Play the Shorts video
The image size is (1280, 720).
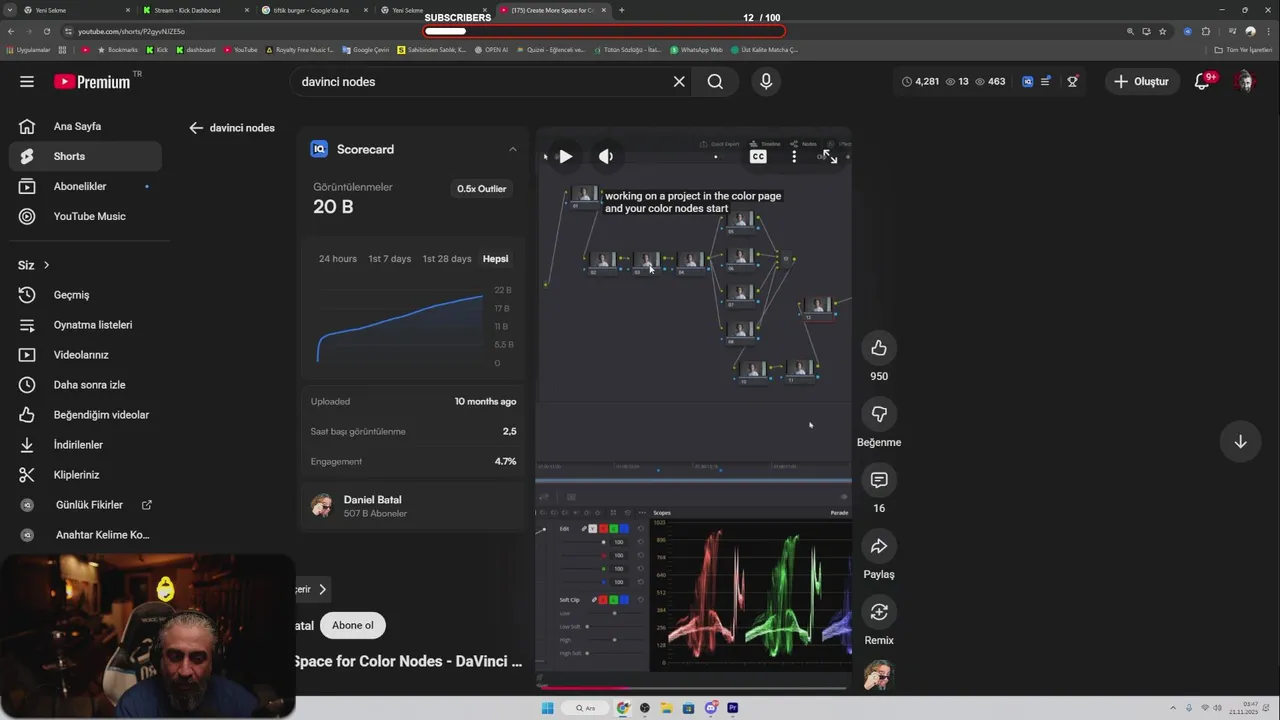click(565, 156)
